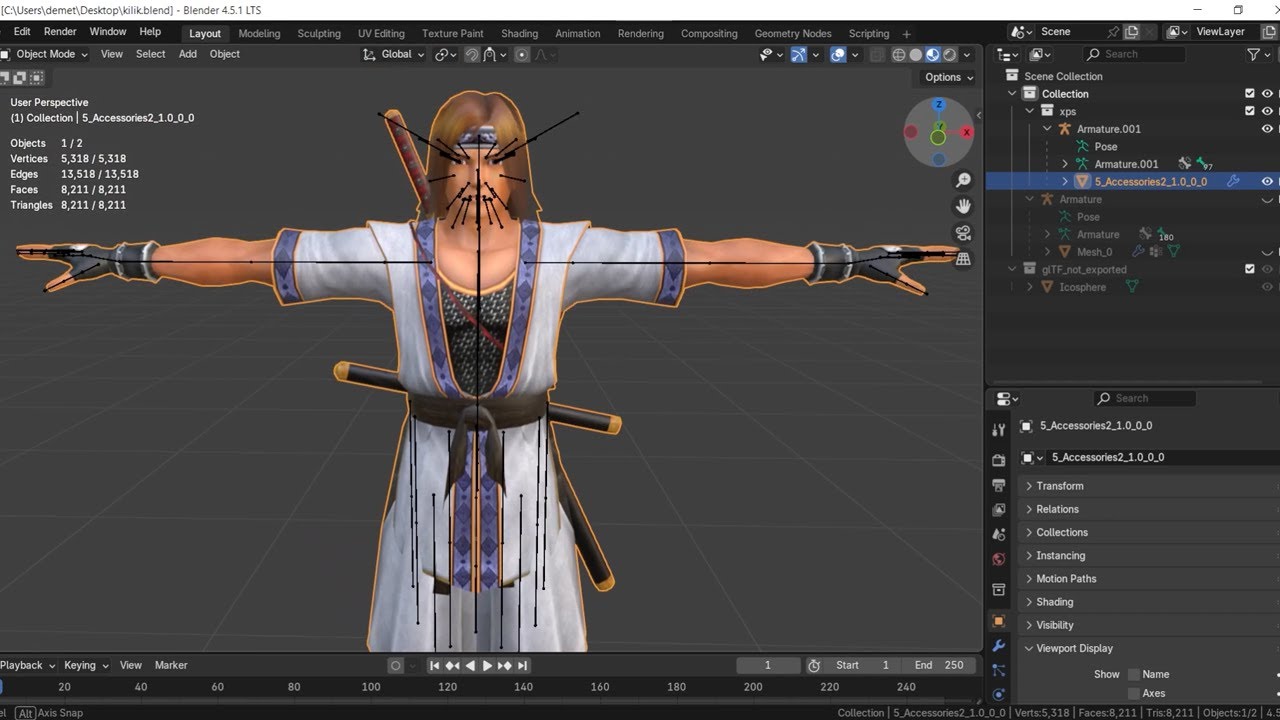Switch perspective/orthographic grid icon

tap(963, 258)
